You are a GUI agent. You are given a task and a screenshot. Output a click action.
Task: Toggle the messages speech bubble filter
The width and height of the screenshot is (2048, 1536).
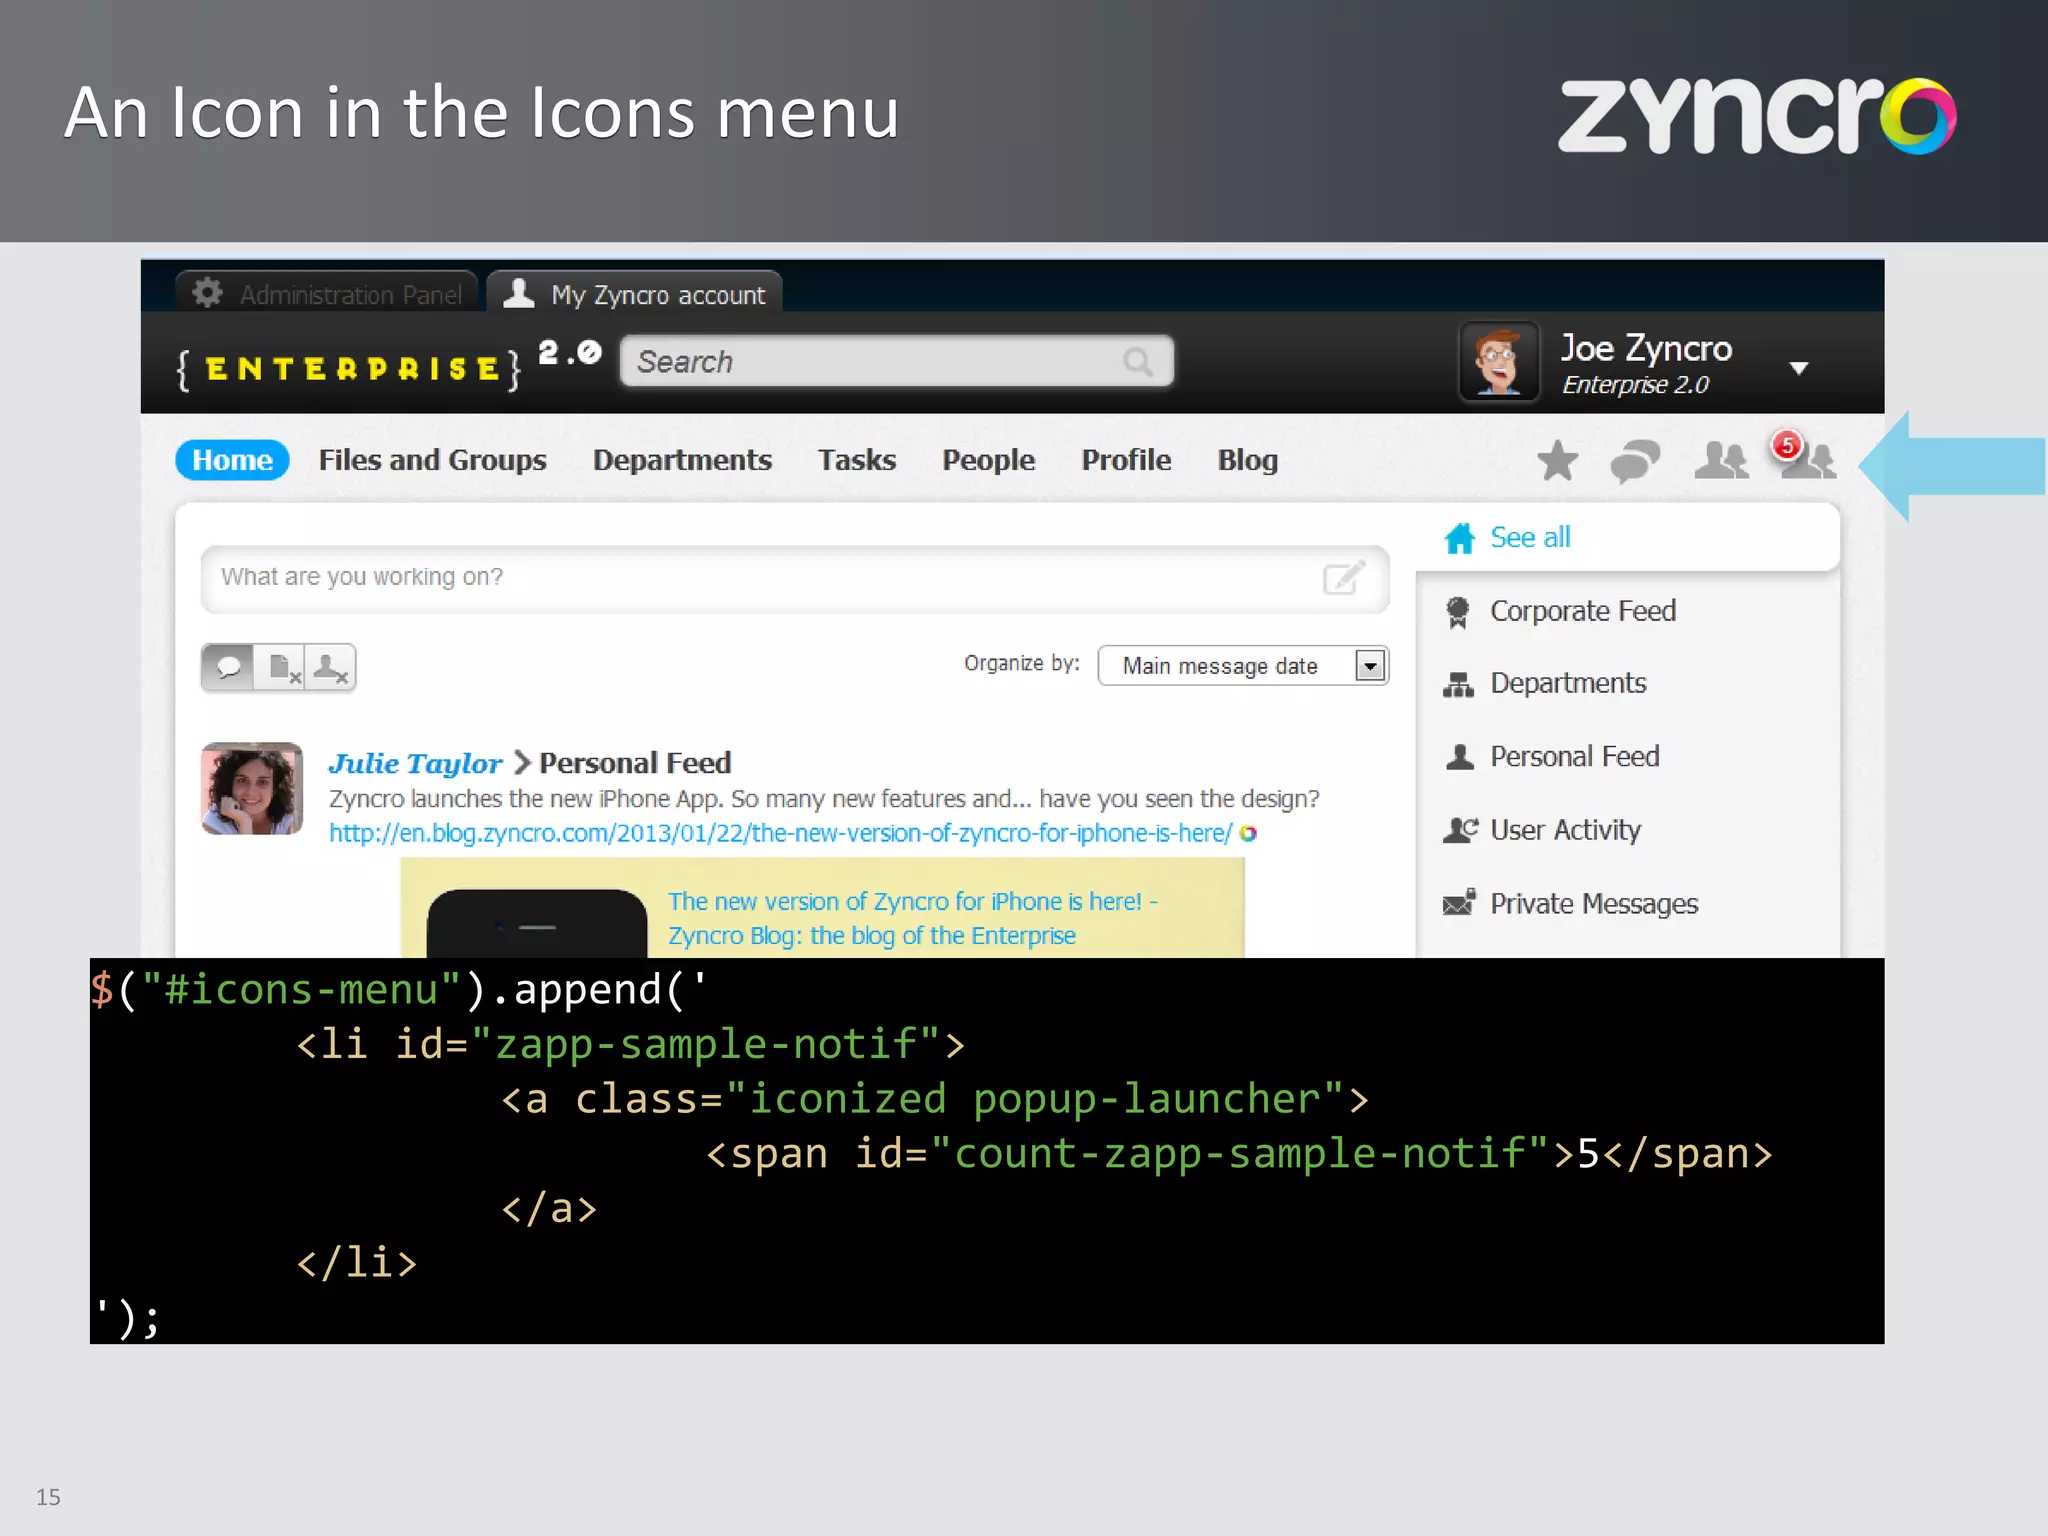coord(228,667)
